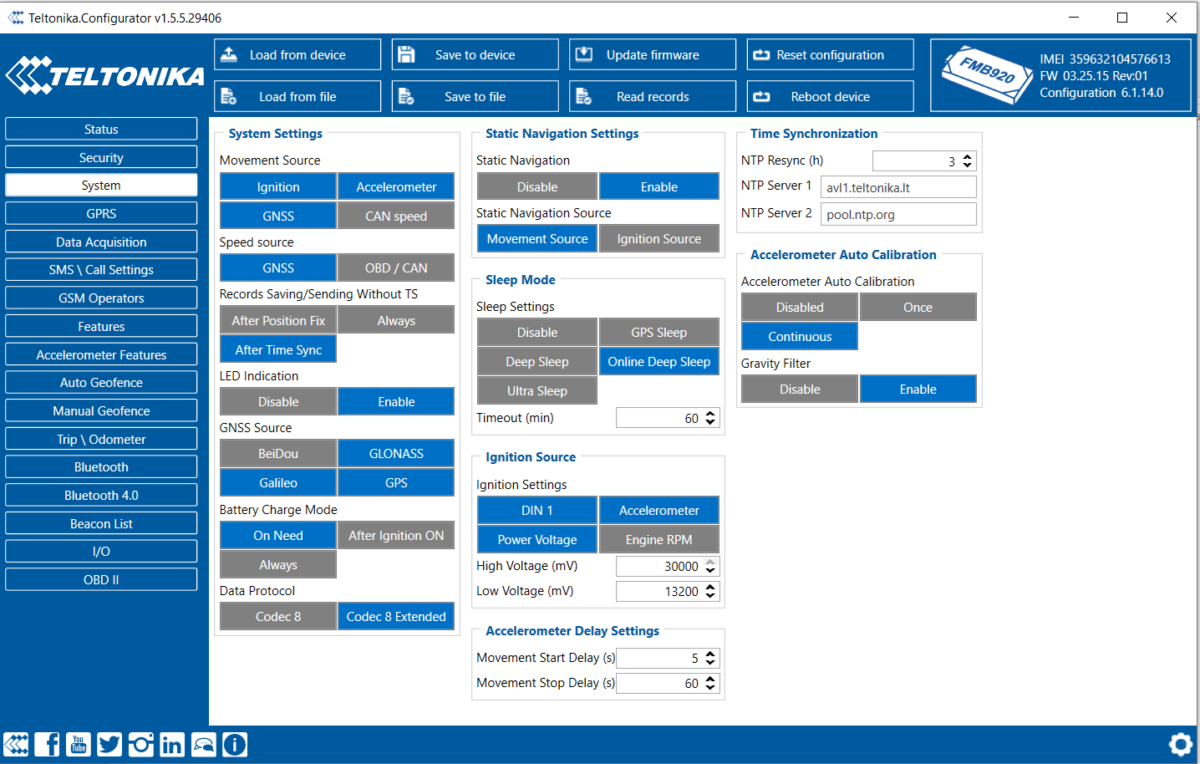Decrease NTP Resync hours with down arrow
This screenshot has height=764, width=1200.
tap(968, 165)
